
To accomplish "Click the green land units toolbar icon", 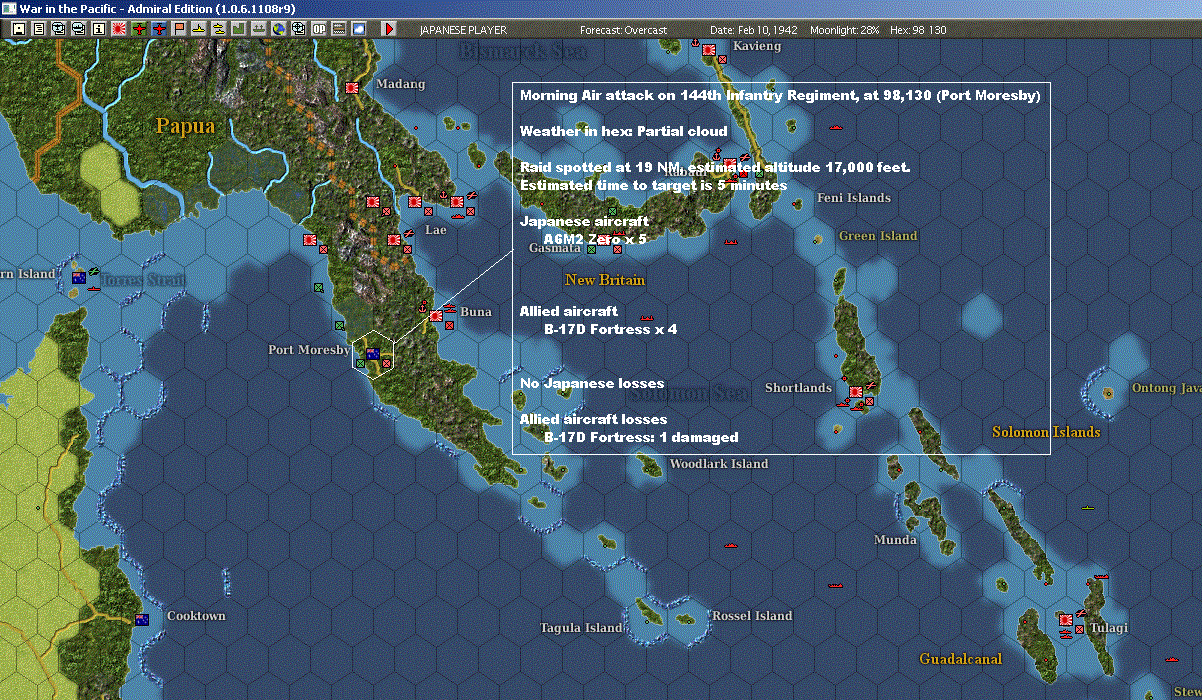I will pyautogui.click(x=238, y=29).
